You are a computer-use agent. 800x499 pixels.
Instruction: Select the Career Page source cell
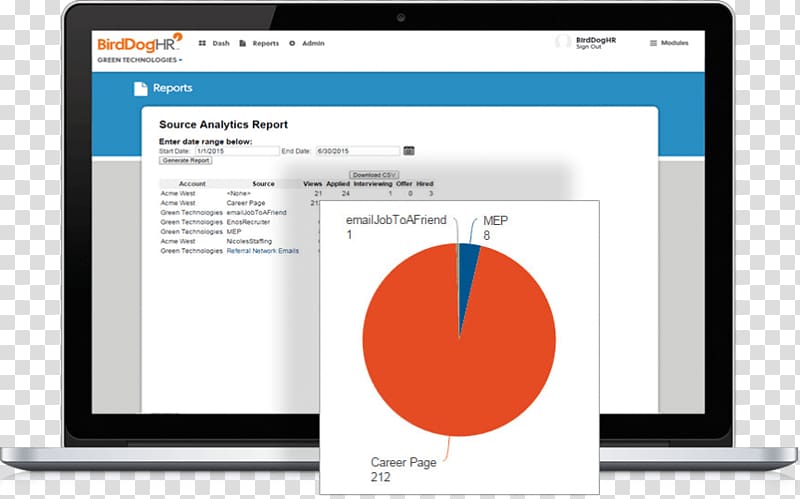[x=246, y=203]
